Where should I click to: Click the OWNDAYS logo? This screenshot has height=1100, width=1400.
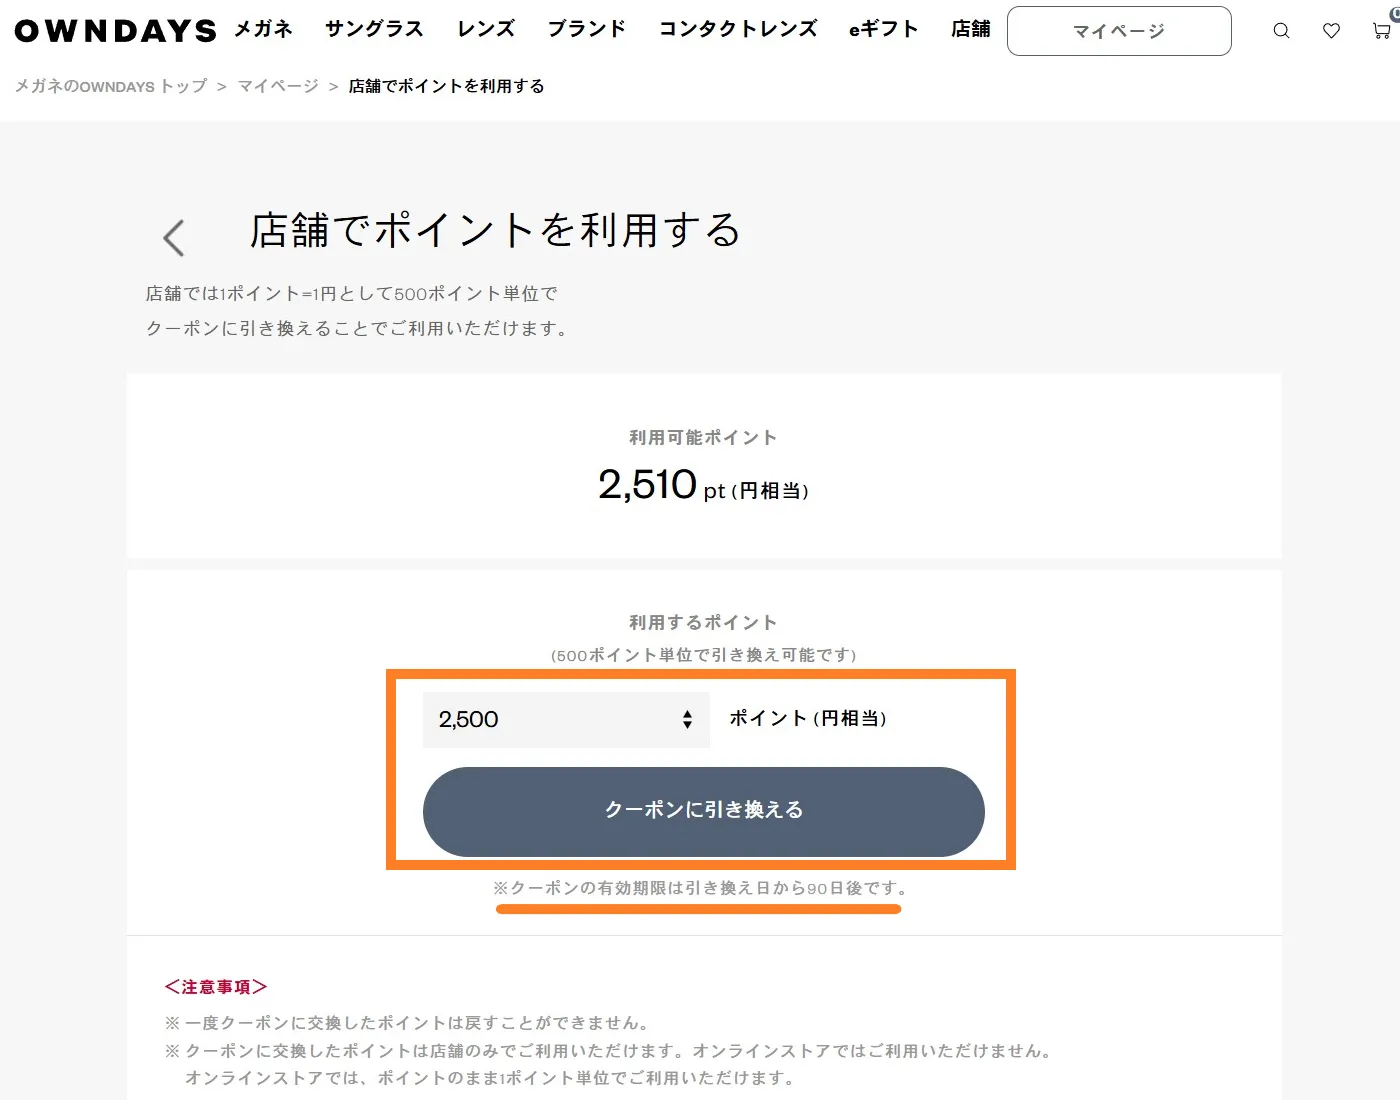[x=115, y=31]
